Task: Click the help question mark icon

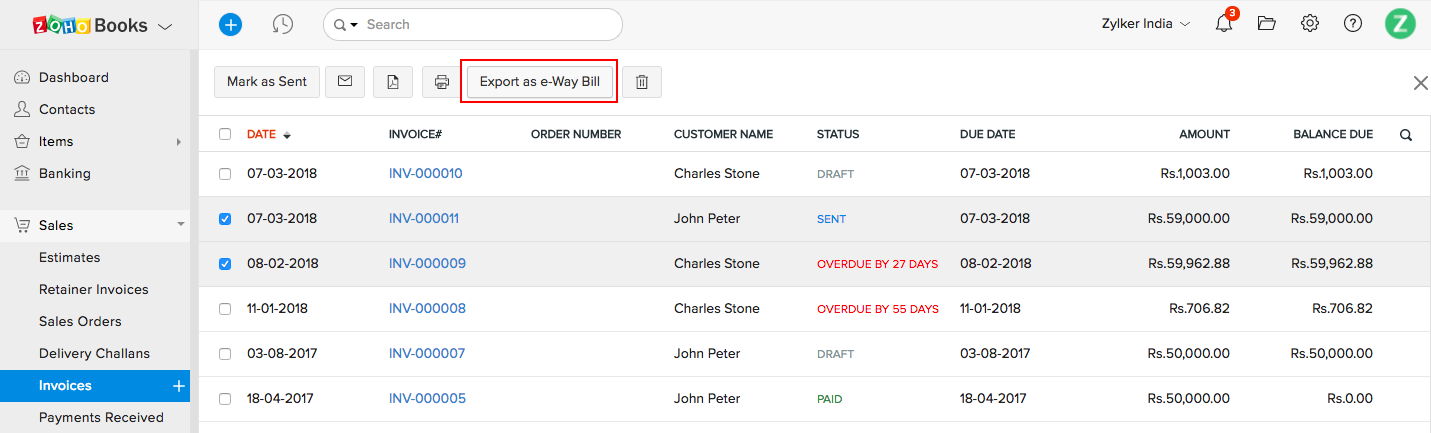Action: click(1353, 24)
